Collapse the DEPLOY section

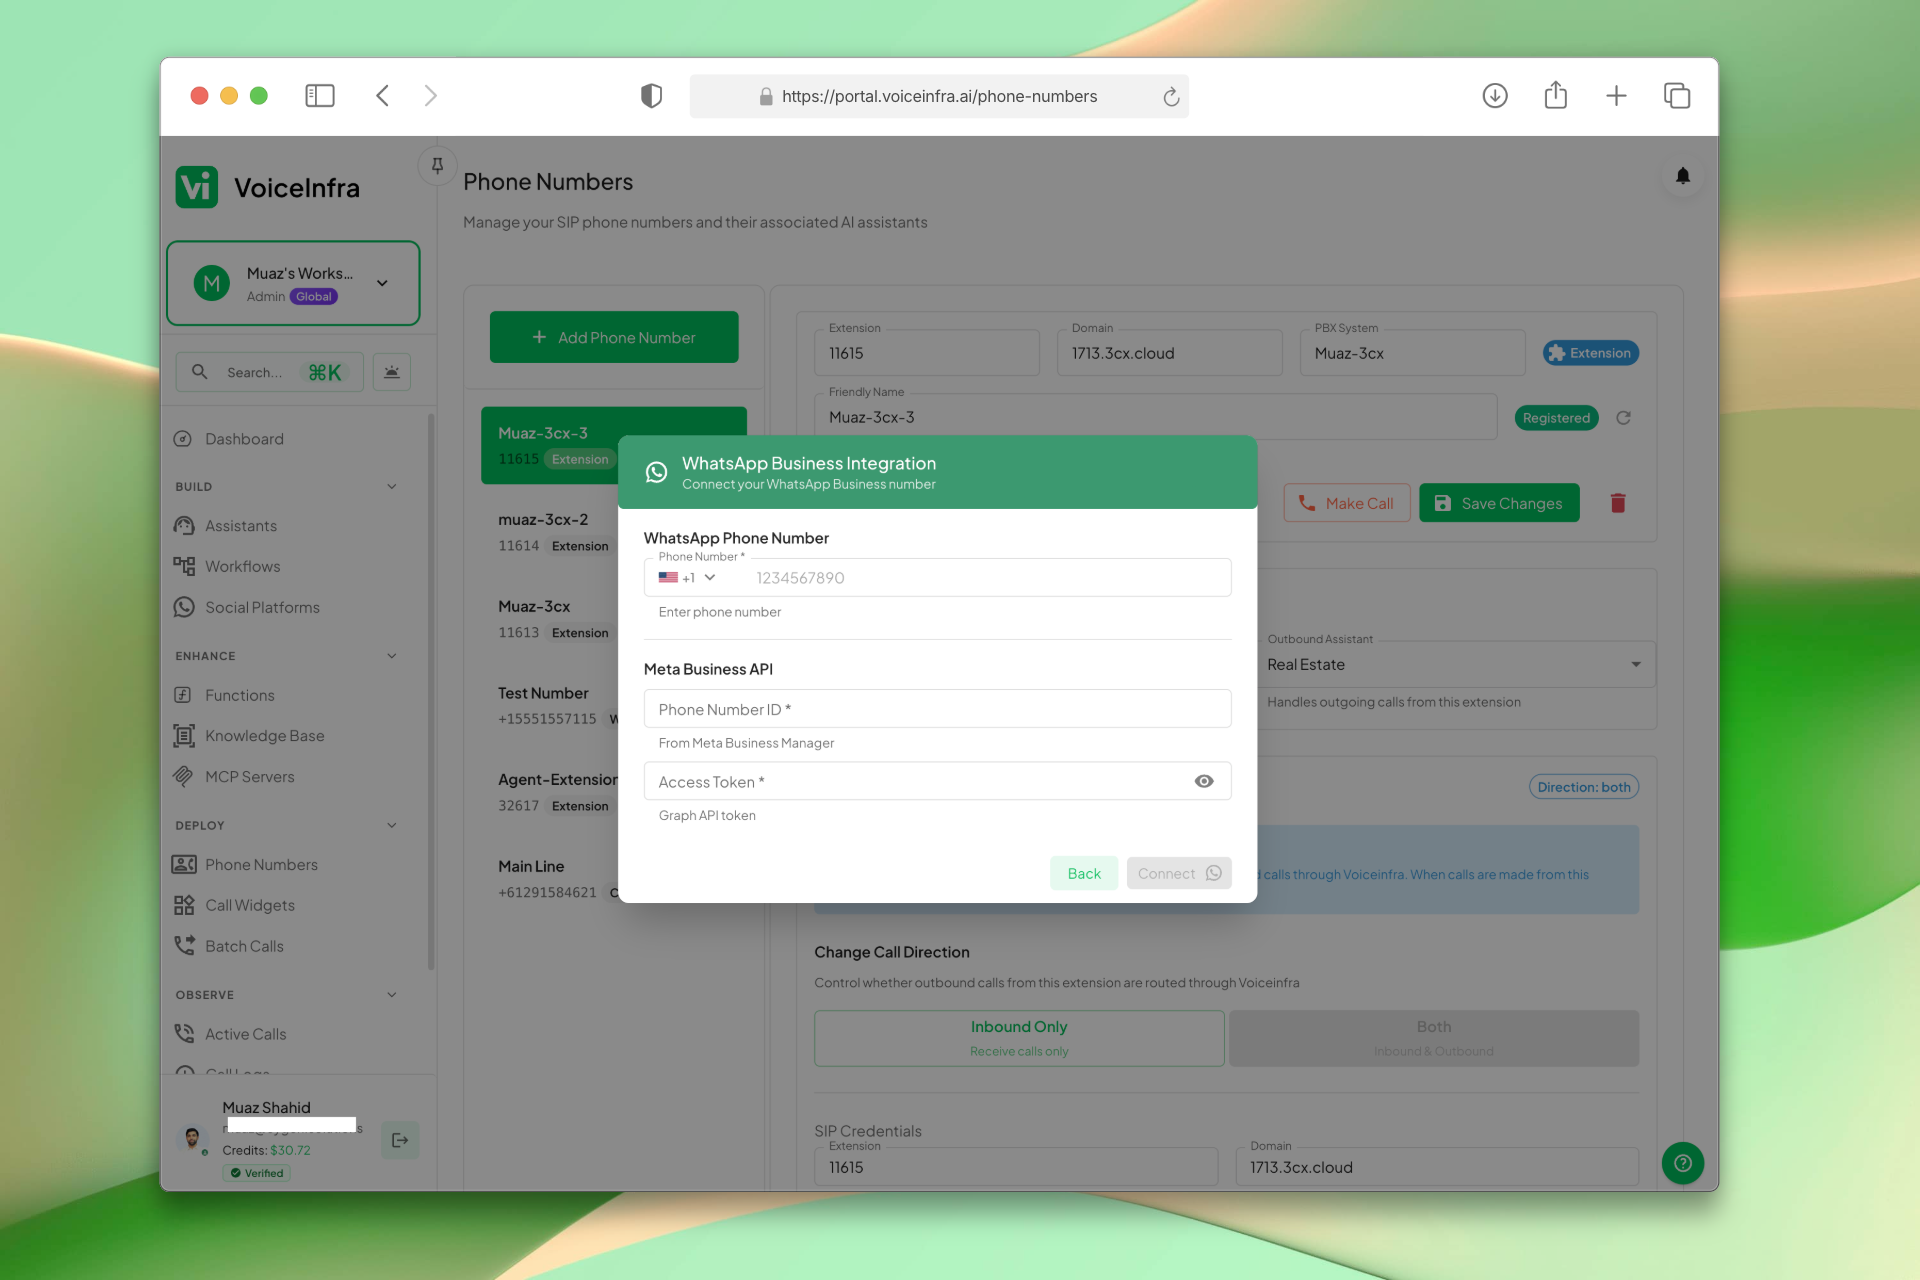[x=392, y=826]
